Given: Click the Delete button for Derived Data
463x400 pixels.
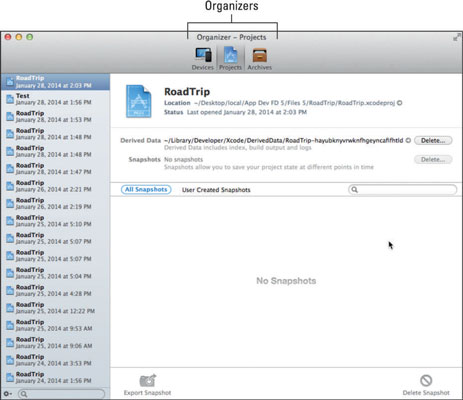Looking at the screenshot, I should tap(433, 140).
